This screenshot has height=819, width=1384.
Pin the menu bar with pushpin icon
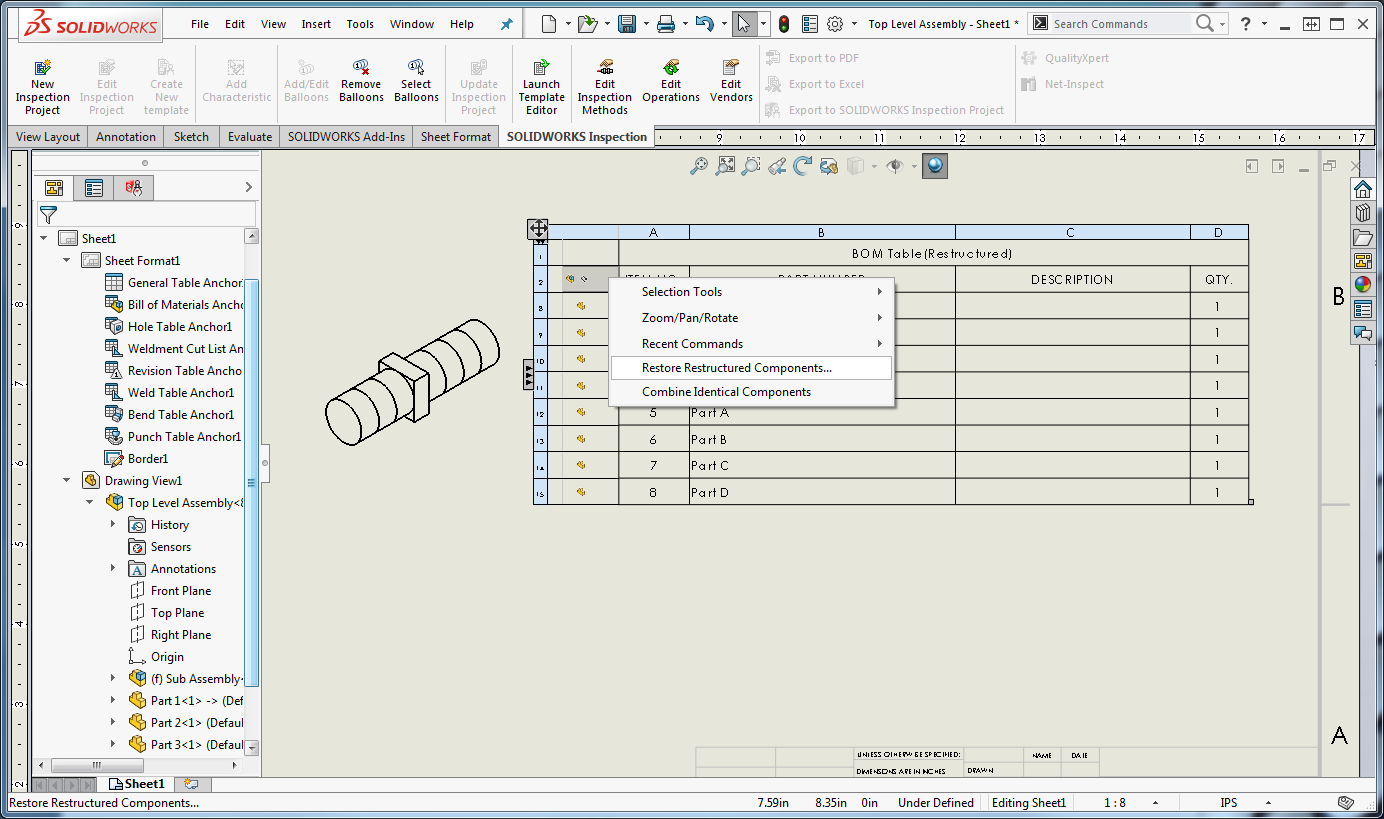(x=506, y=23)
